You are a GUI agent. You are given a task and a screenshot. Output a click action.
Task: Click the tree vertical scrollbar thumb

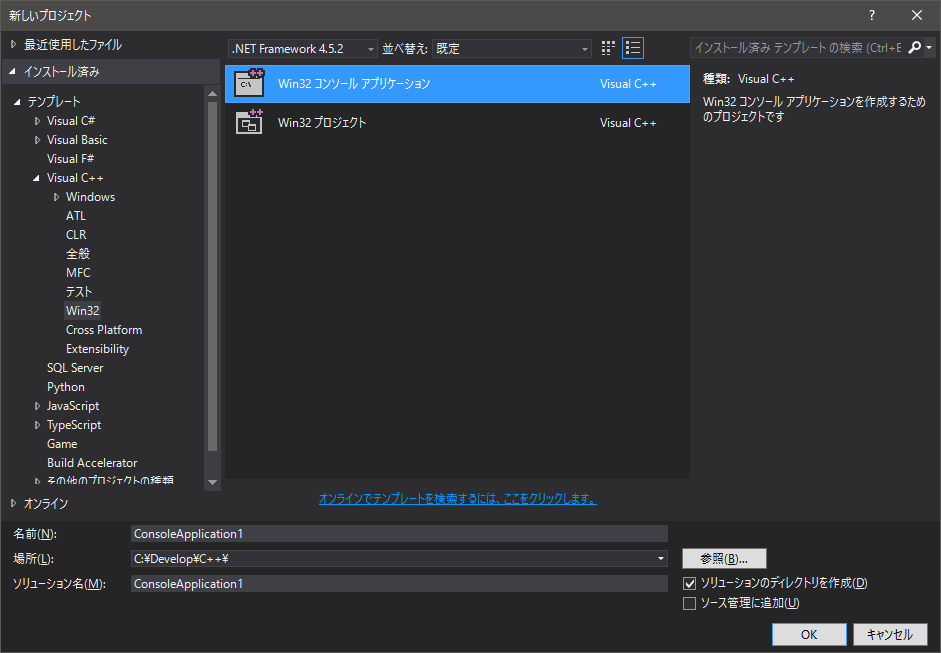tap(212, 276)
